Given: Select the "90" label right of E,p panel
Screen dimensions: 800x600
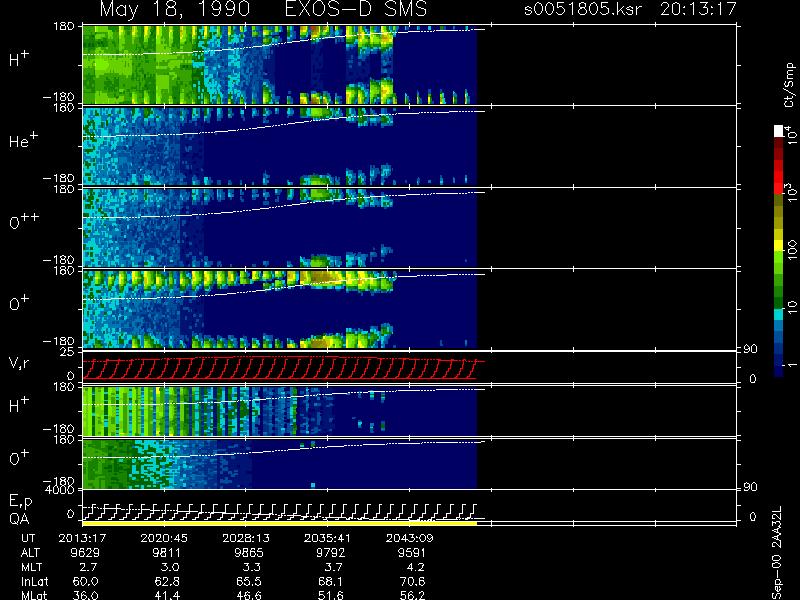Looking at the screenshot, I should pos(750,488).
